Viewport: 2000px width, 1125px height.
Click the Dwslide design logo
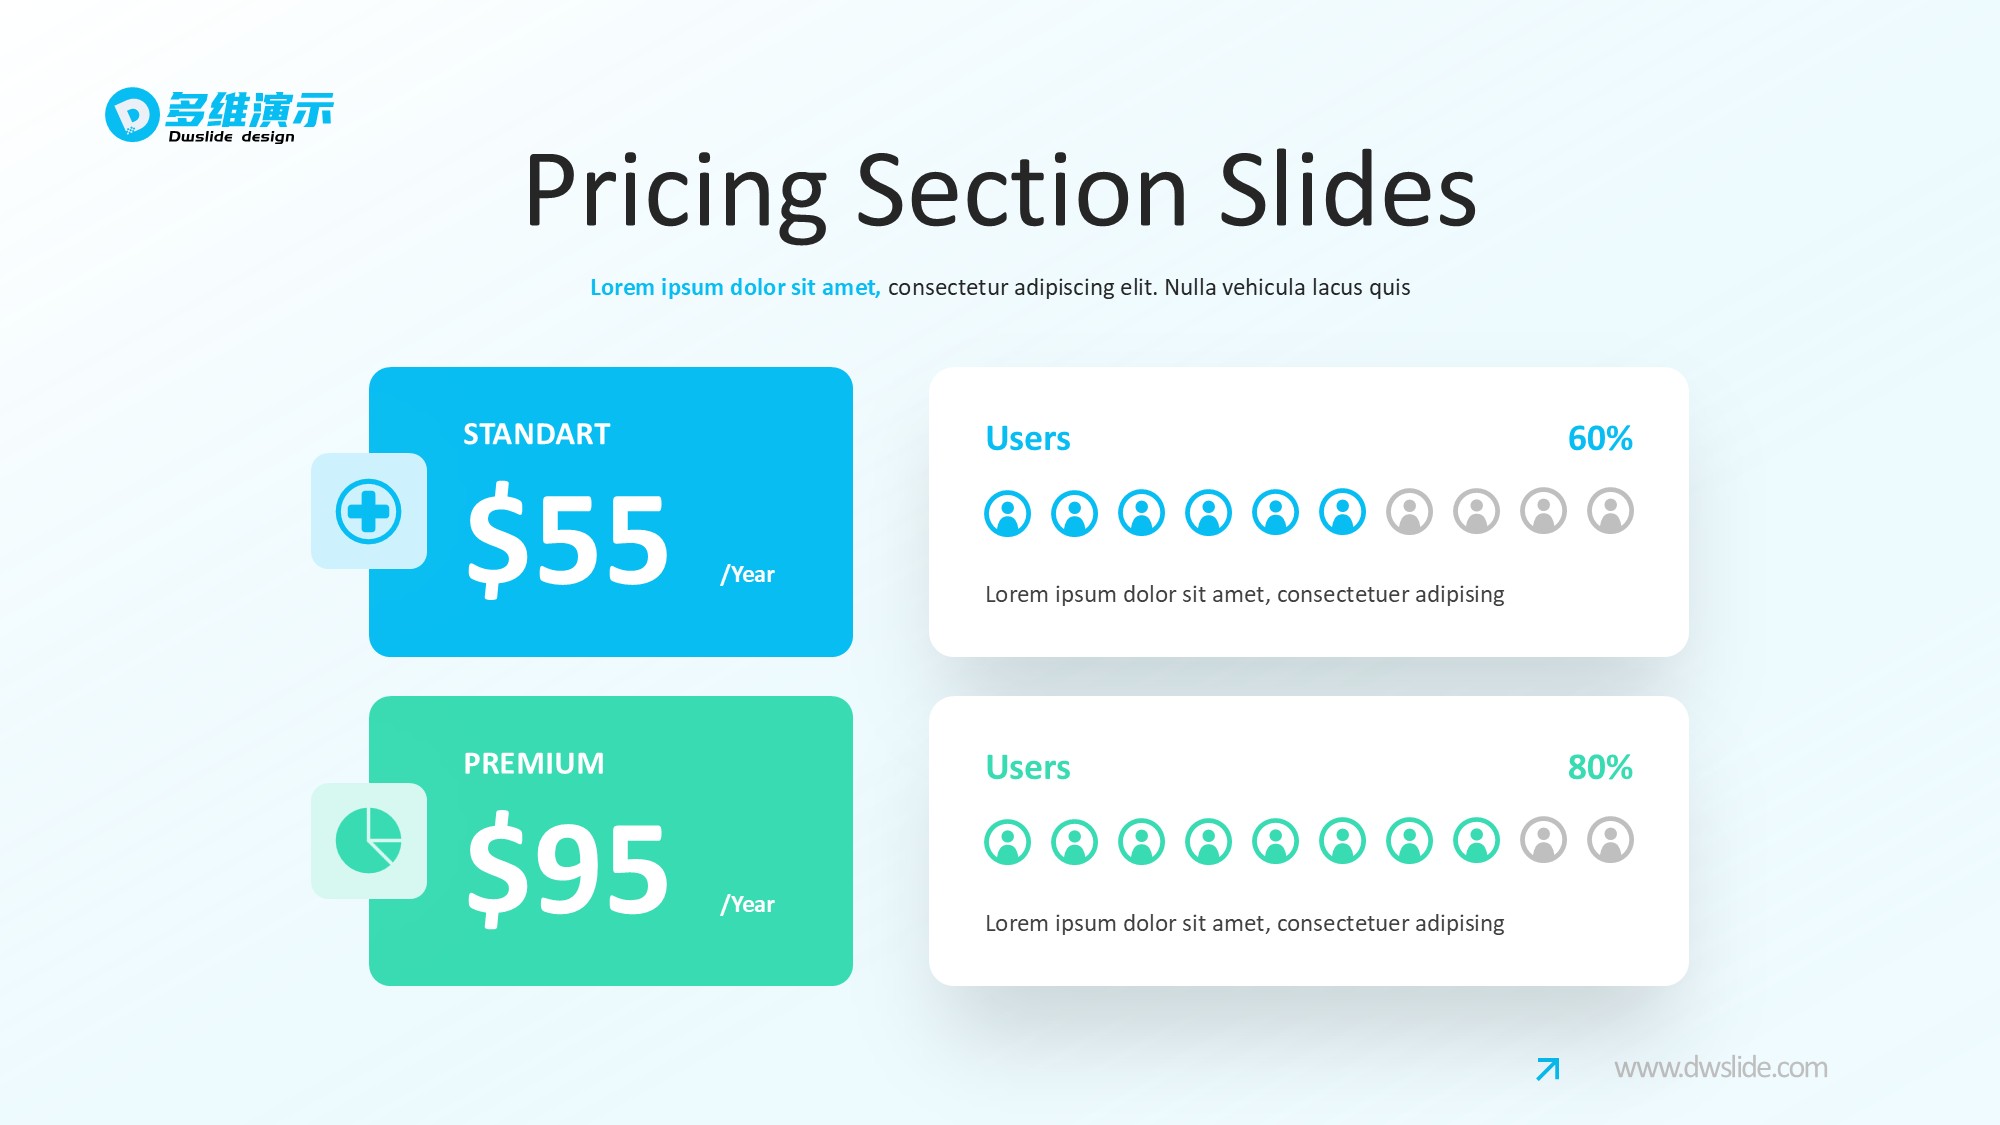[219, 116]
